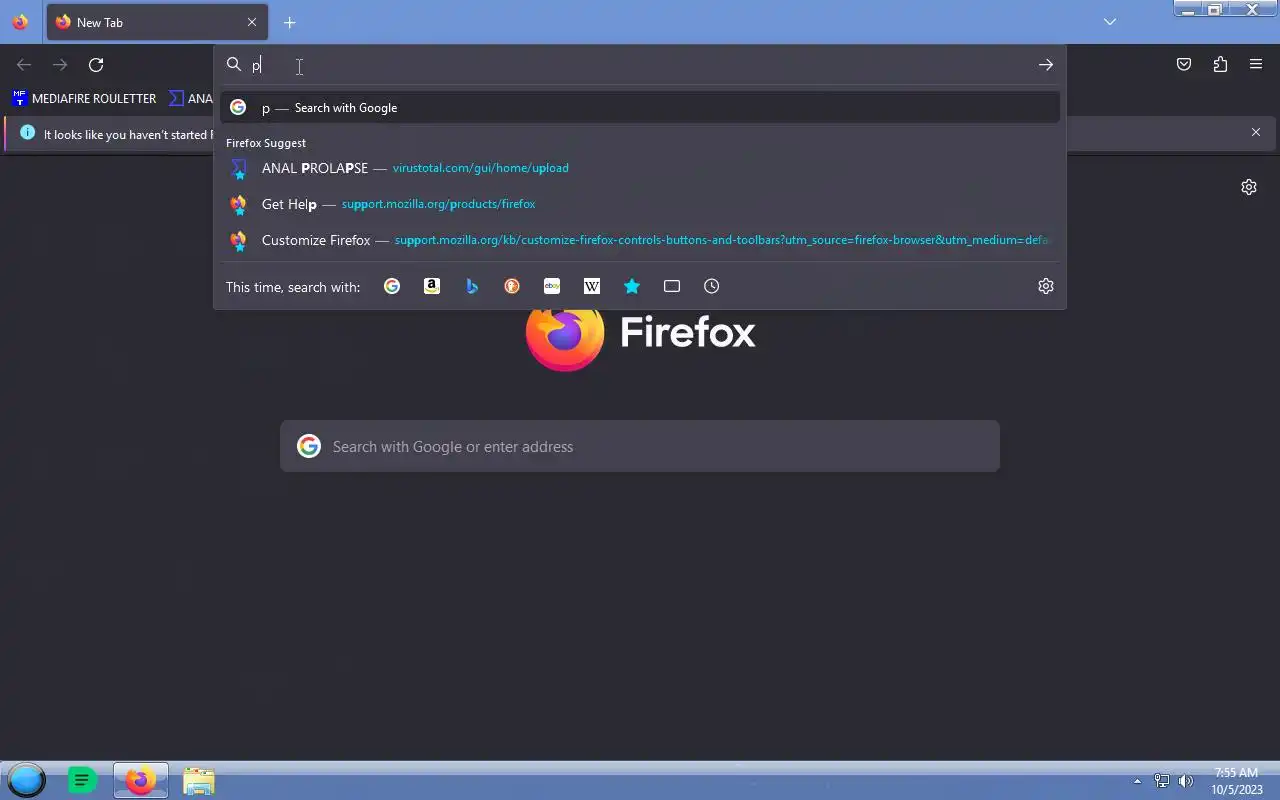This screenshot has width=1280, height=800.
Task: Click the Search with Google page field
Action: [640, 446]
